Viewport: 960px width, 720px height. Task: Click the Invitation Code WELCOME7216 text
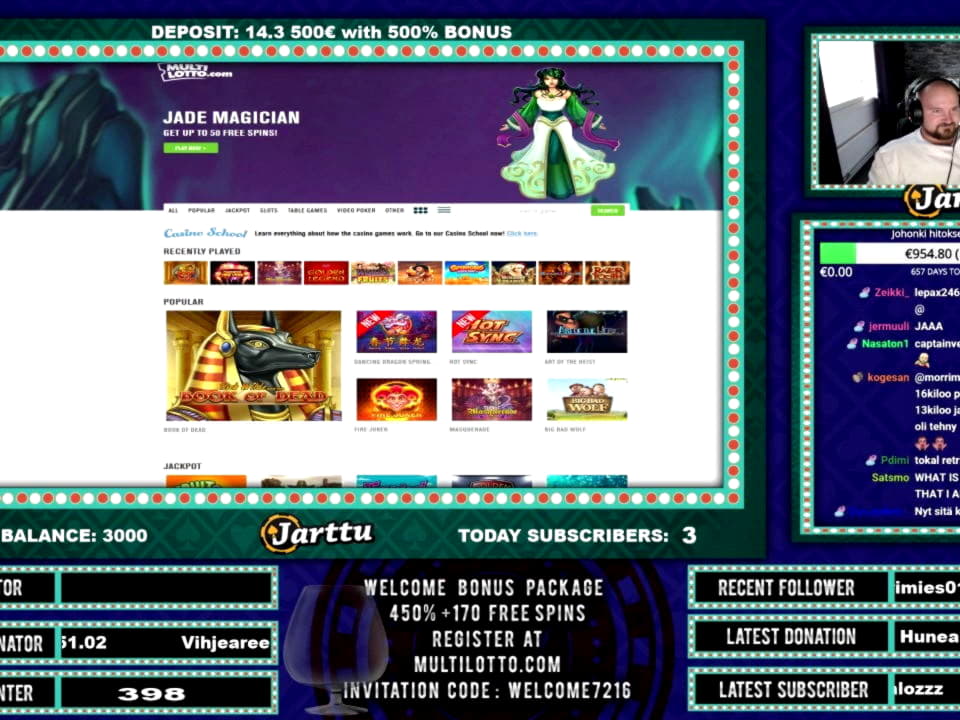click(x=487, y=691)
